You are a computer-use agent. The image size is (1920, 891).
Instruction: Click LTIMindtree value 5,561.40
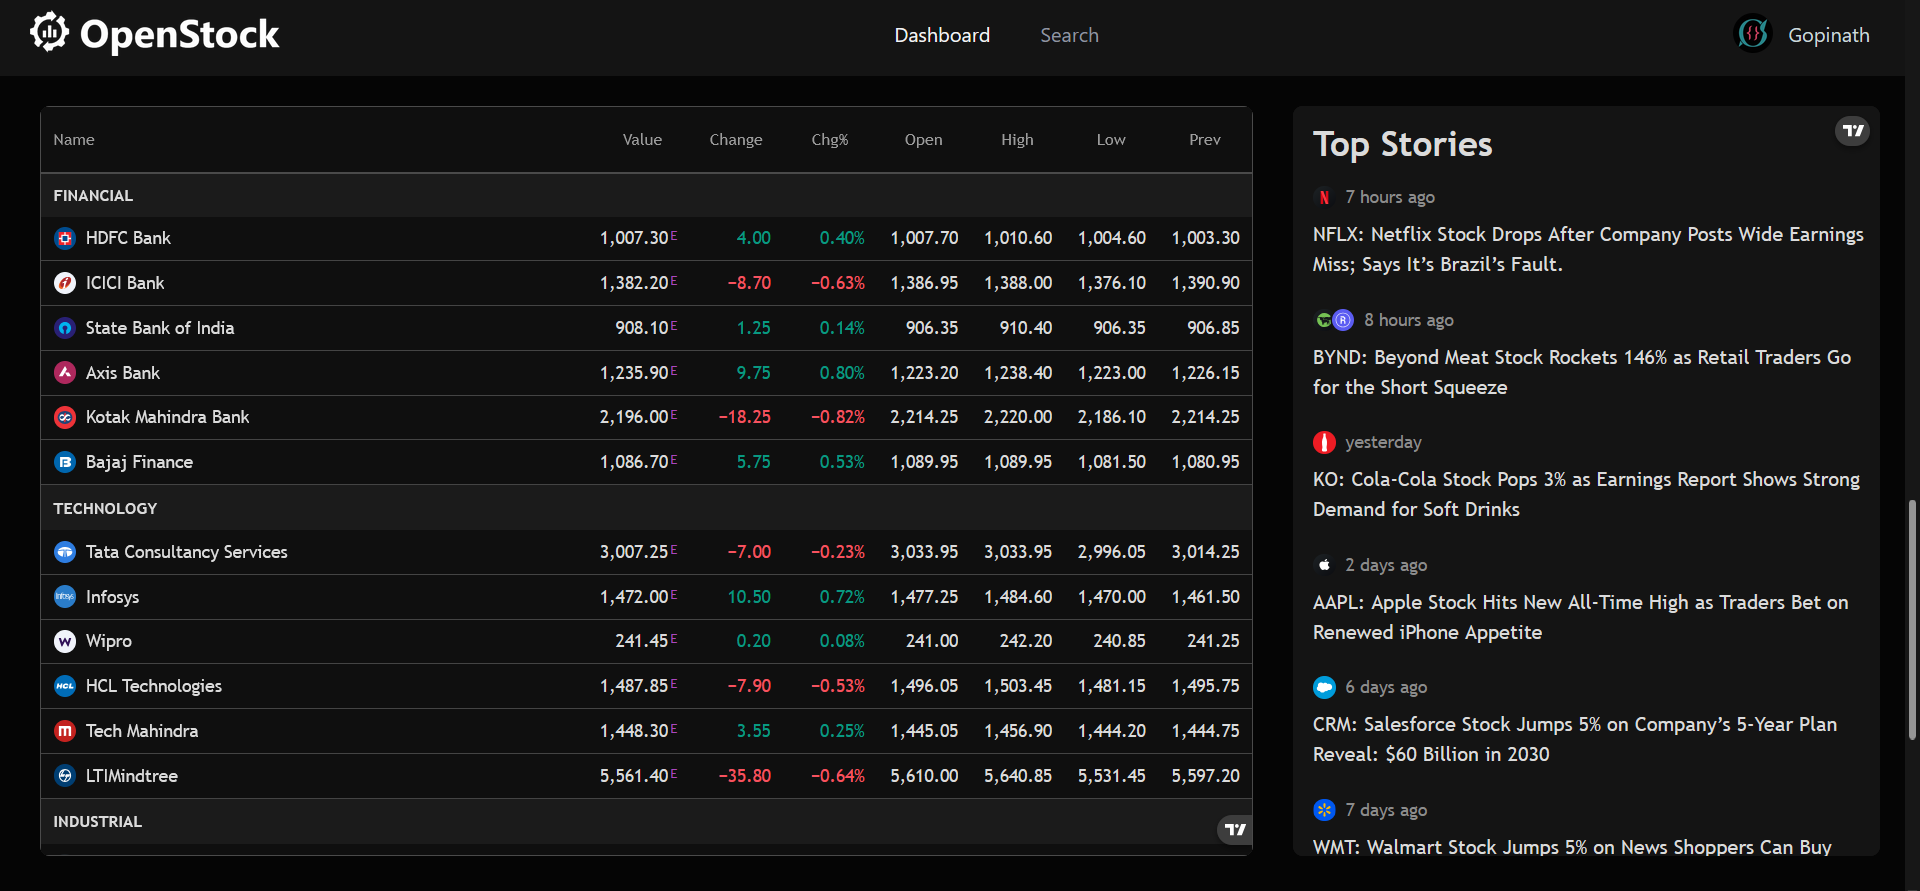point(634,776)
